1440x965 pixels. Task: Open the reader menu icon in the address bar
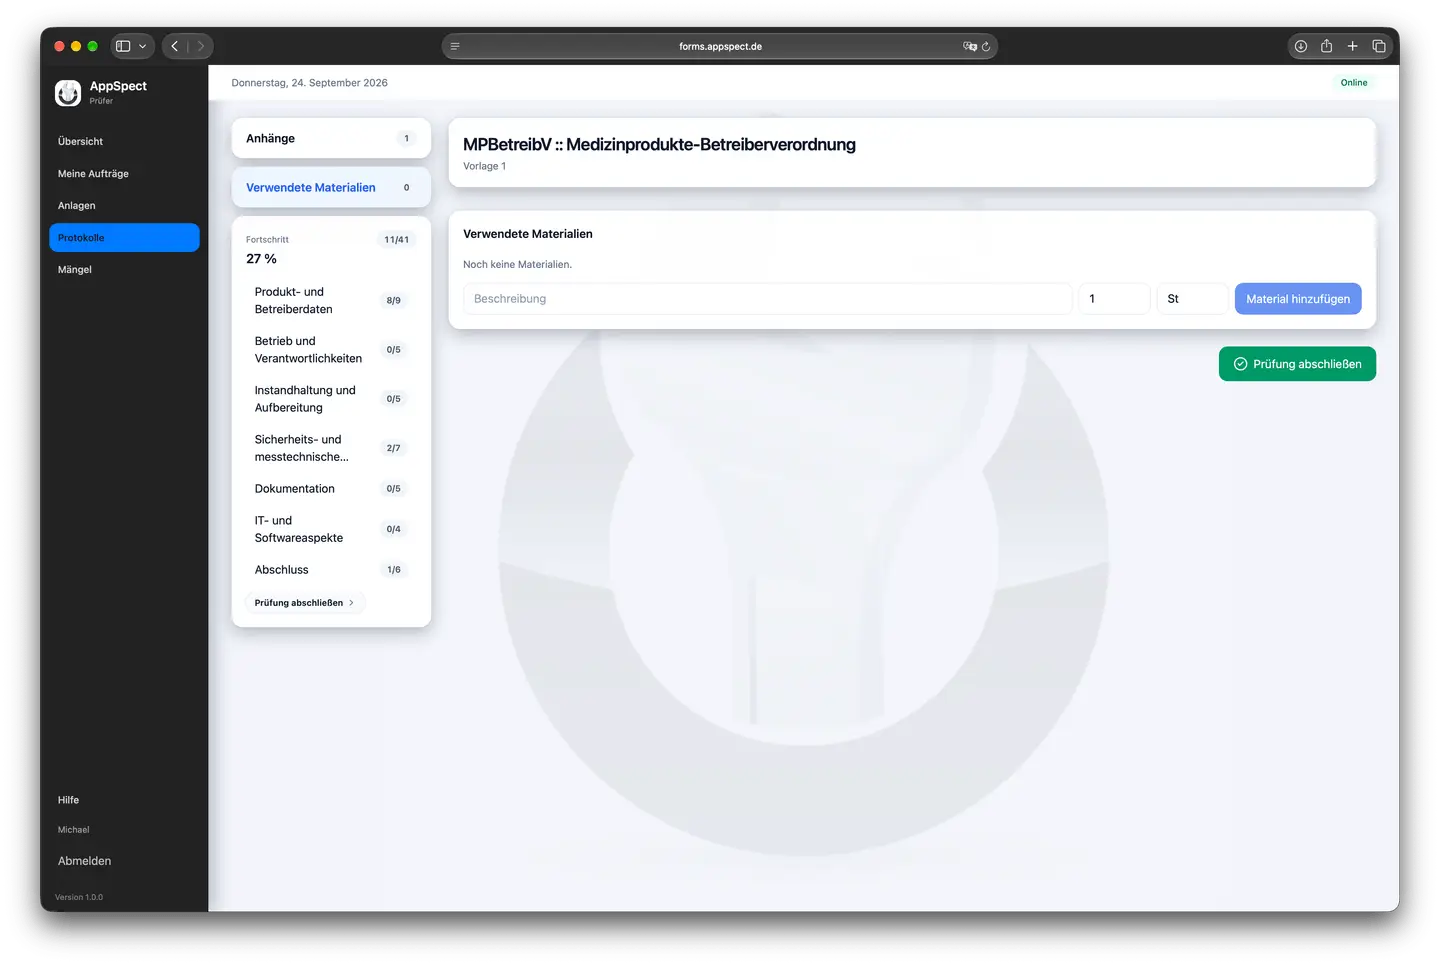[455, 46]
